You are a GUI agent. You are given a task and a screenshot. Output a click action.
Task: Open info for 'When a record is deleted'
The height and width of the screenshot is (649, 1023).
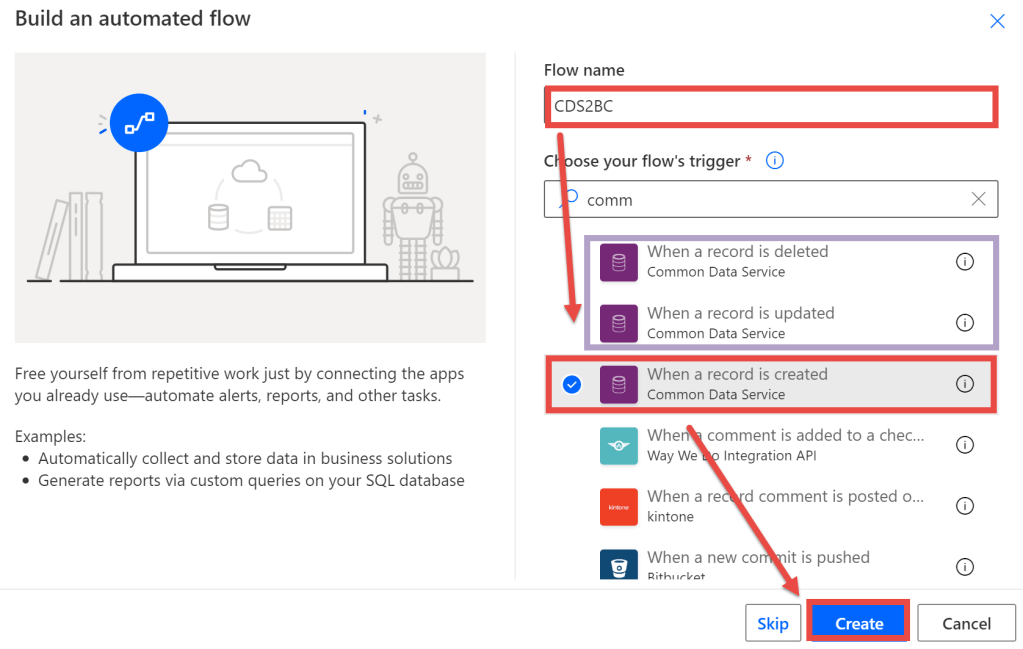(964, 262)
